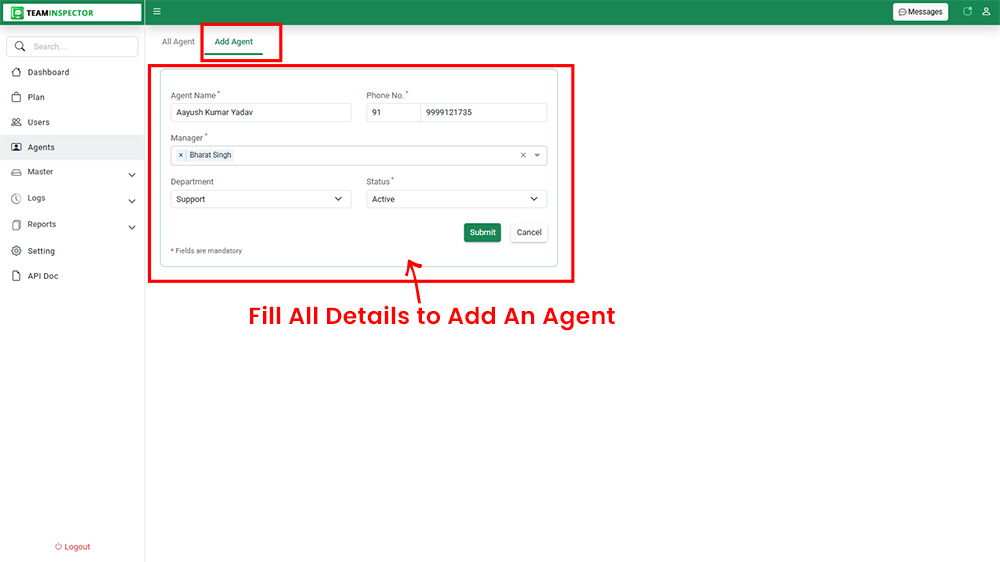Image resolution: width=1000 pixels, height=562 pixels.
Task: Open the Status dropdown
Action: tap(456, 199)
